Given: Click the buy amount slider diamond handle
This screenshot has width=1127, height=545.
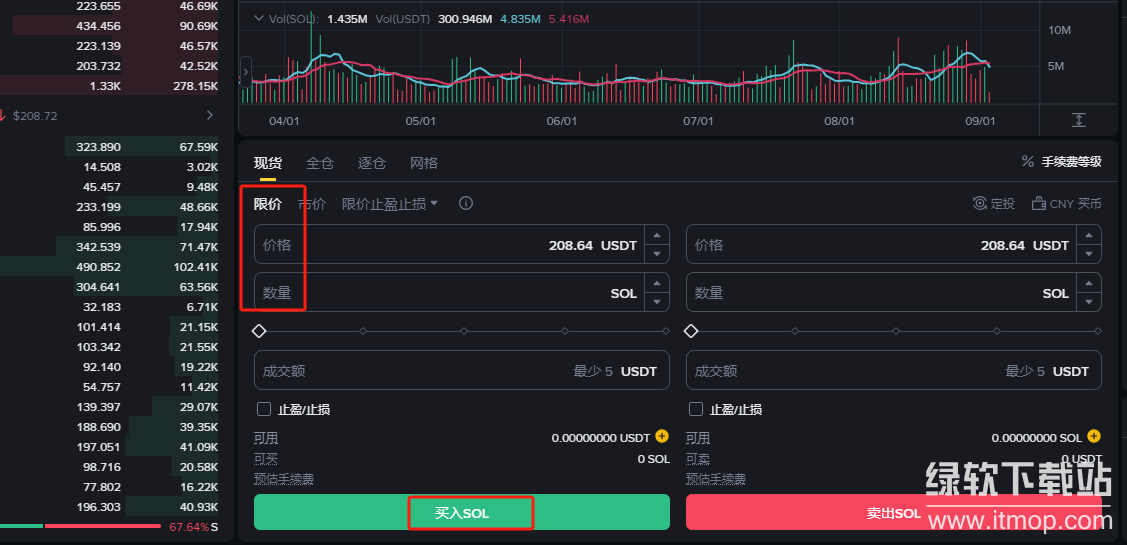Looking at the screenshot, I should pos(259,331).
